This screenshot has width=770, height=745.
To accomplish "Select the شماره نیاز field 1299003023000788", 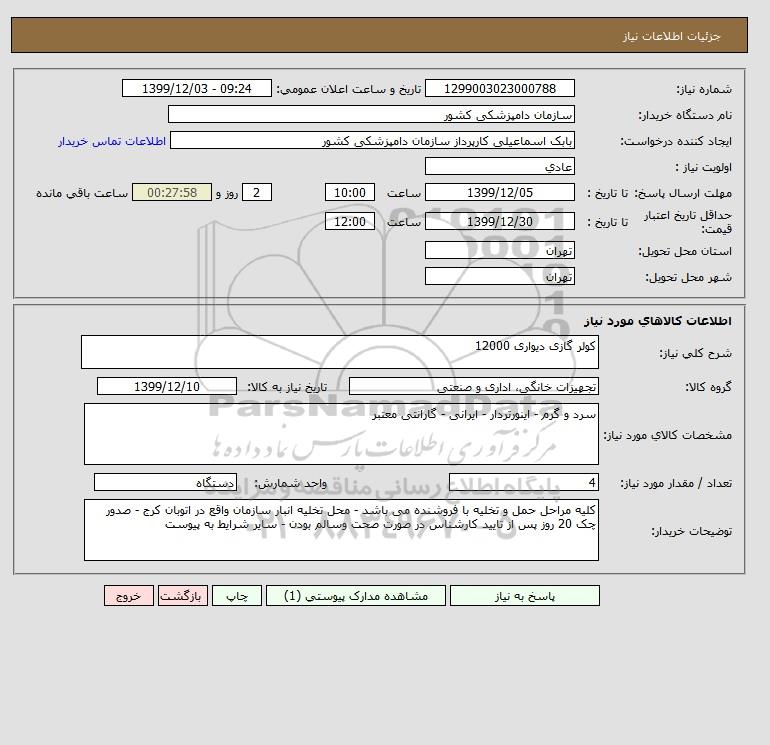I will tap(499, 88).
